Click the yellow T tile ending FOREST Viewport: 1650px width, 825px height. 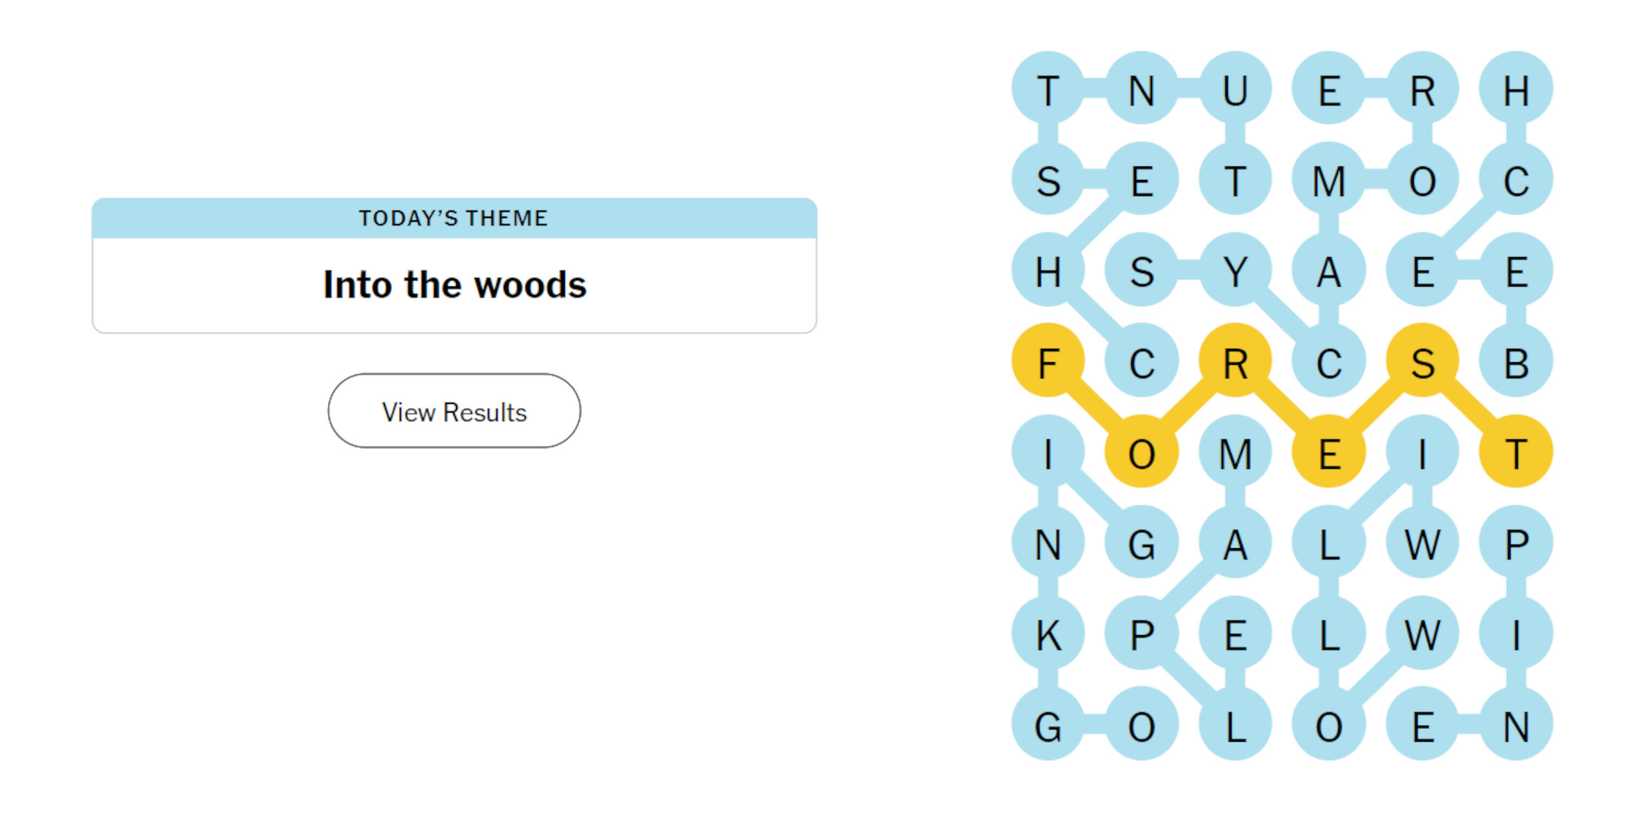[x=1516, y=455]
